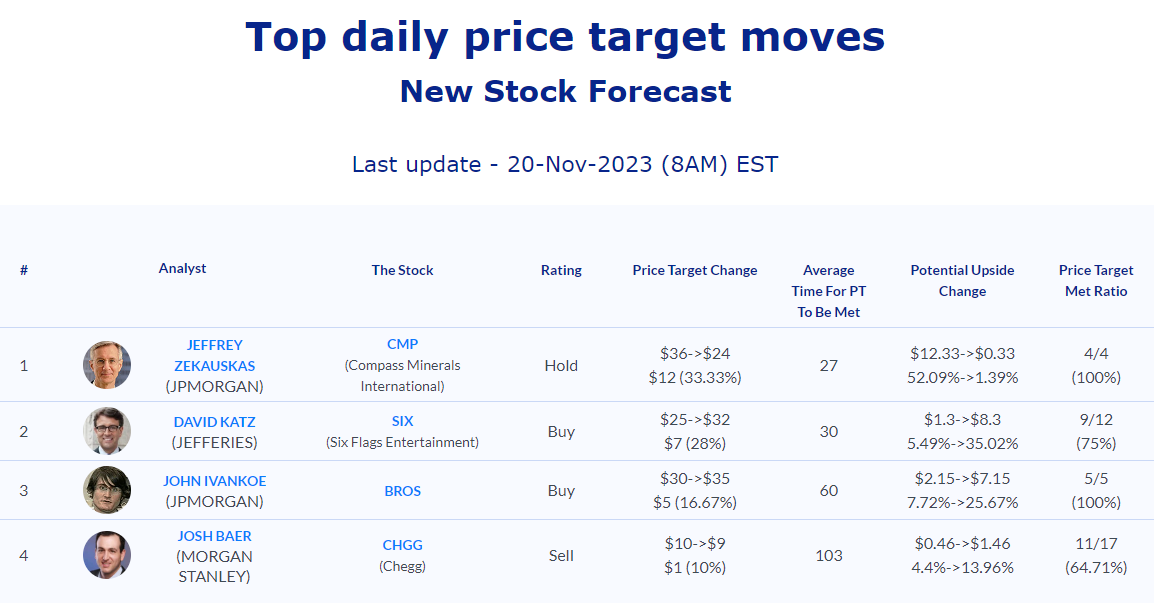Sort table by Rating header

562,270
